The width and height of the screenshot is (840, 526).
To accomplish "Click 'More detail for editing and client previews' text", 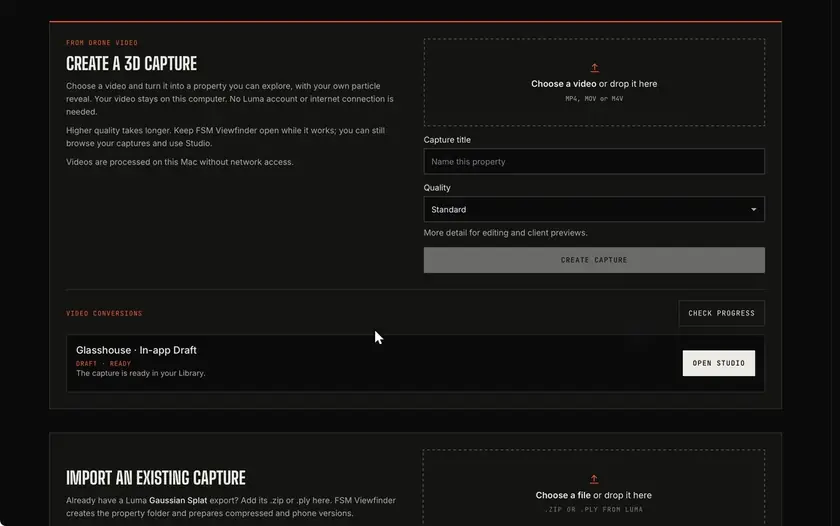I will tap(505, 232).
